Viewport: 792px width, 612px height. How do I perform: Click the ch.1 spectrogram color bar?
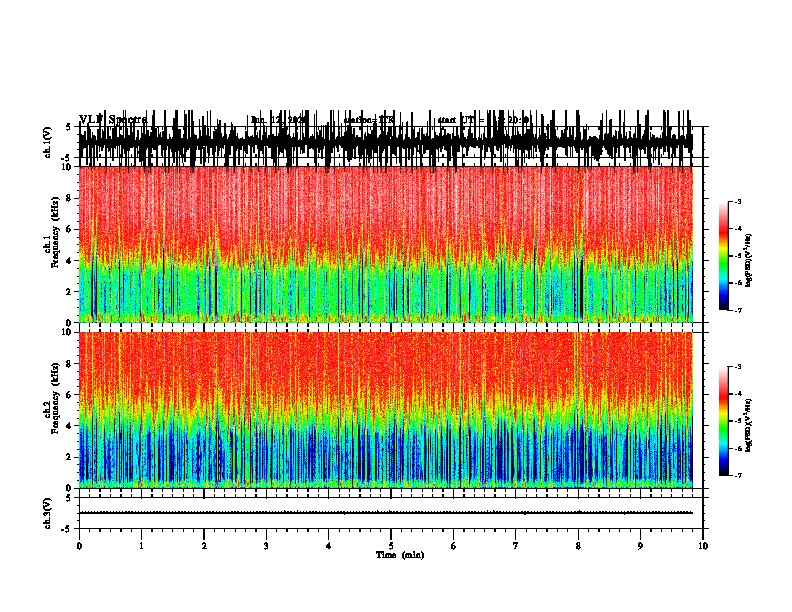point(723,256)
